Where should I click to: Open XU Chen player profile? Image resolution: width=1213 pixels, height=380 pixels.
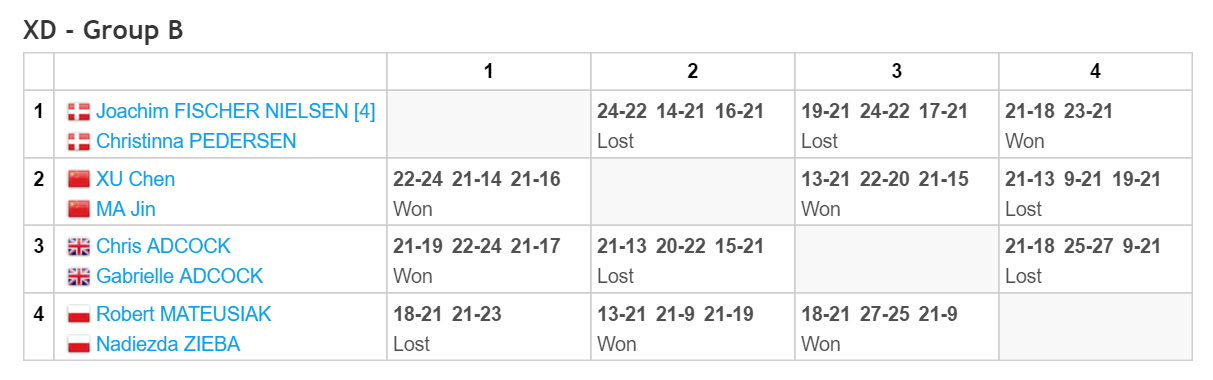click(135, 180)
